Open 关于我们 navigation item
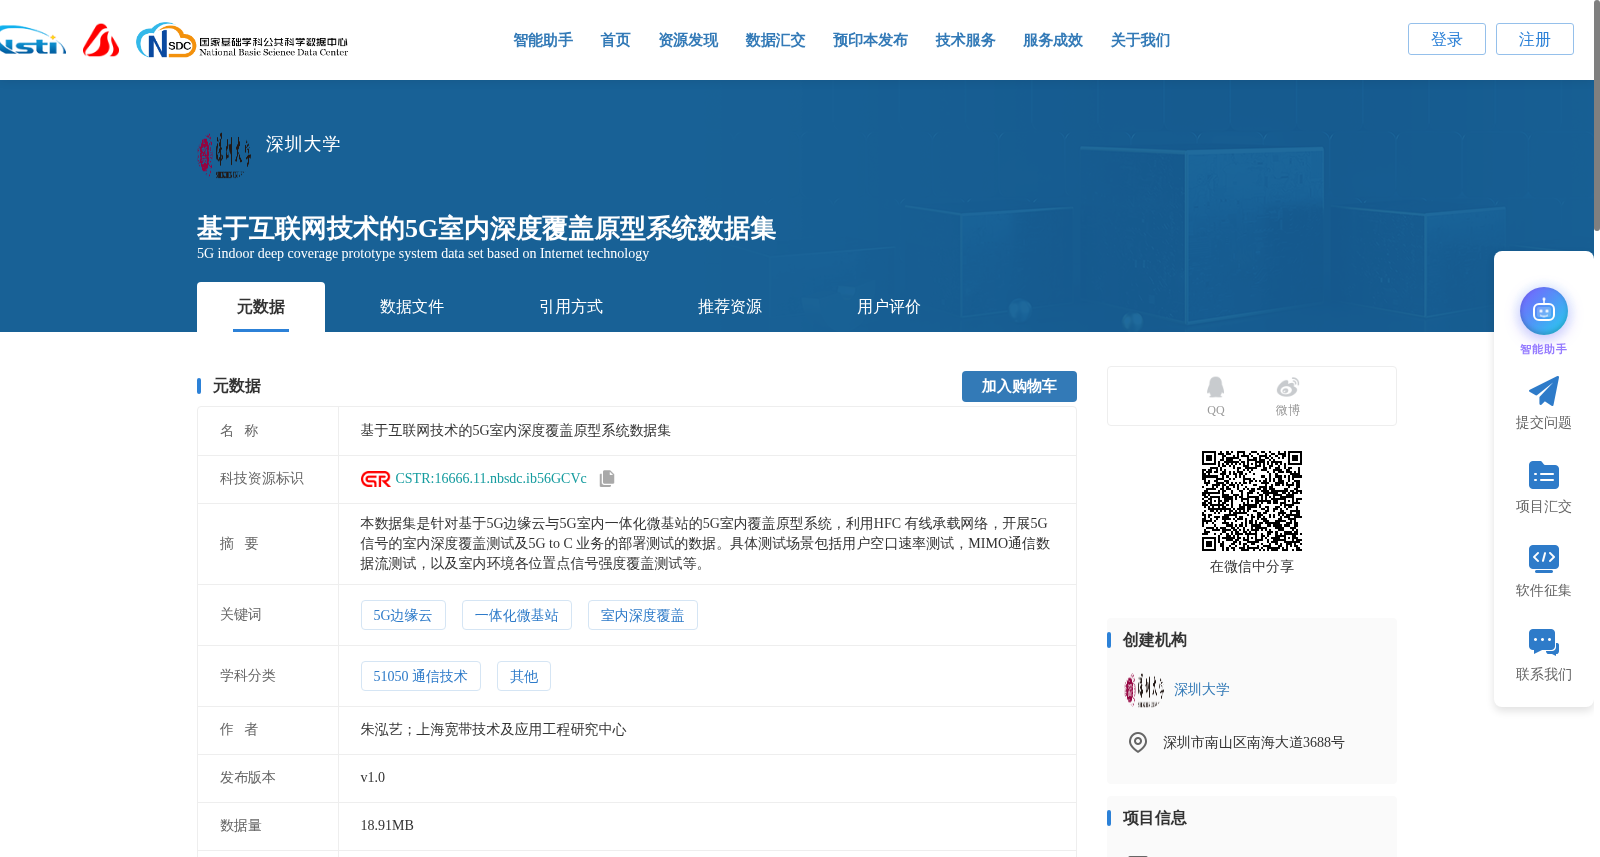This screenshot has height=857, width=1600. 1140,40
